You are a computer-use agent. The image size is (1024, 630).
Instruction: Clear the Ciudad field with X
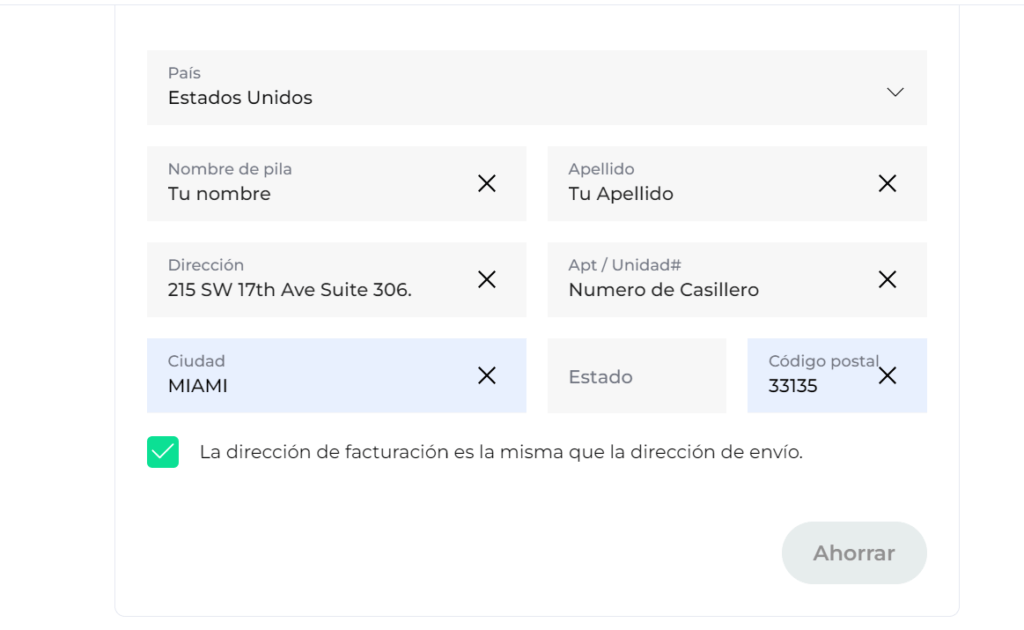[x=487, y=375]
